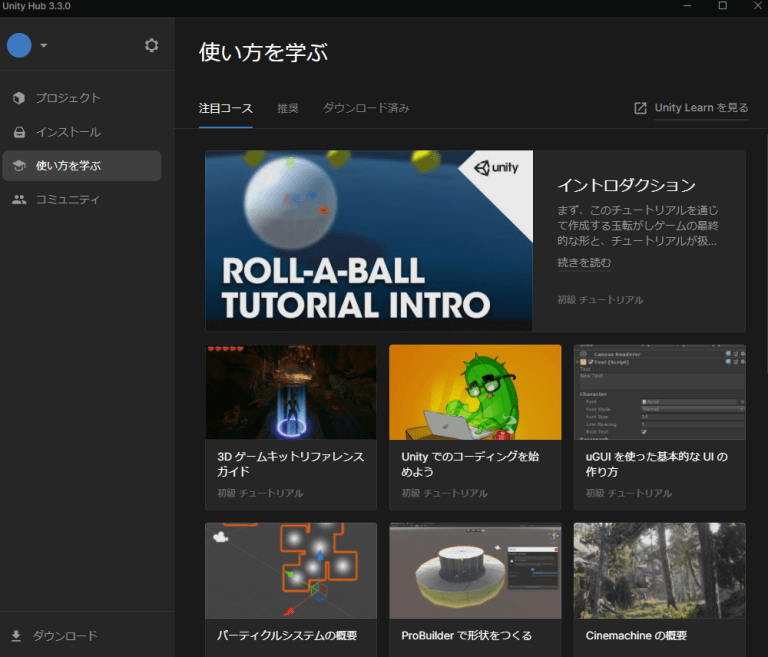
Task: Click the インストール lock icon
Action: [19, 132]
